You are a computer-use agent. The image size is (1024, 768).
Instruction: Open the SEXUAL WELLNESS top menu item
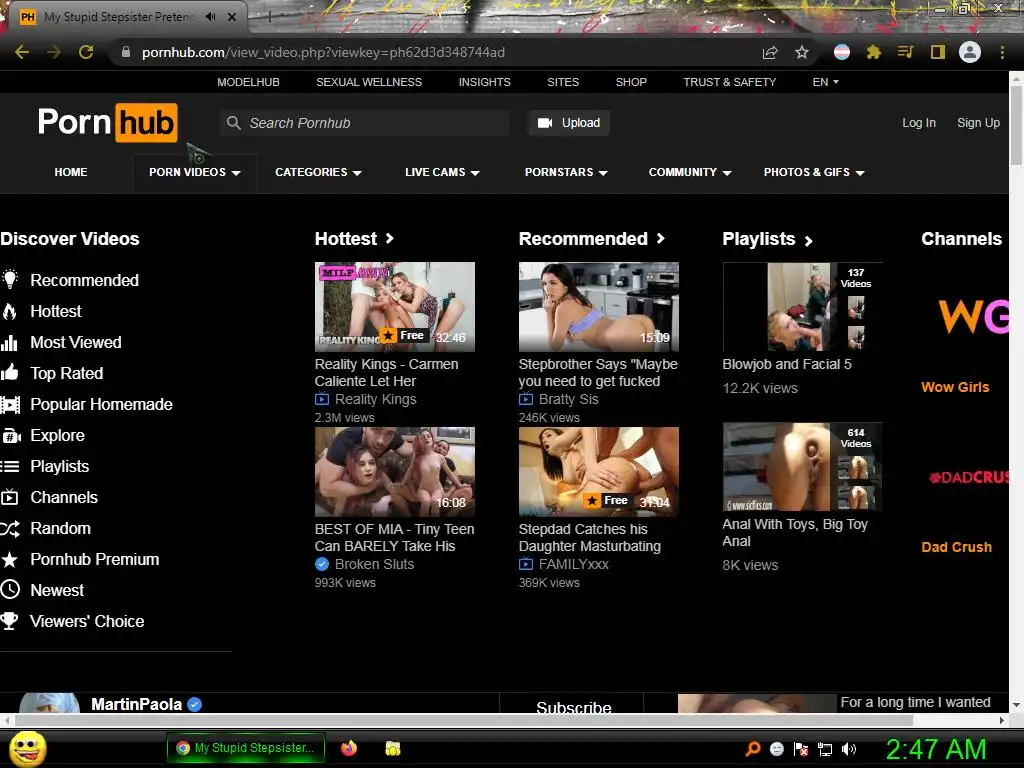coord(369,82)
